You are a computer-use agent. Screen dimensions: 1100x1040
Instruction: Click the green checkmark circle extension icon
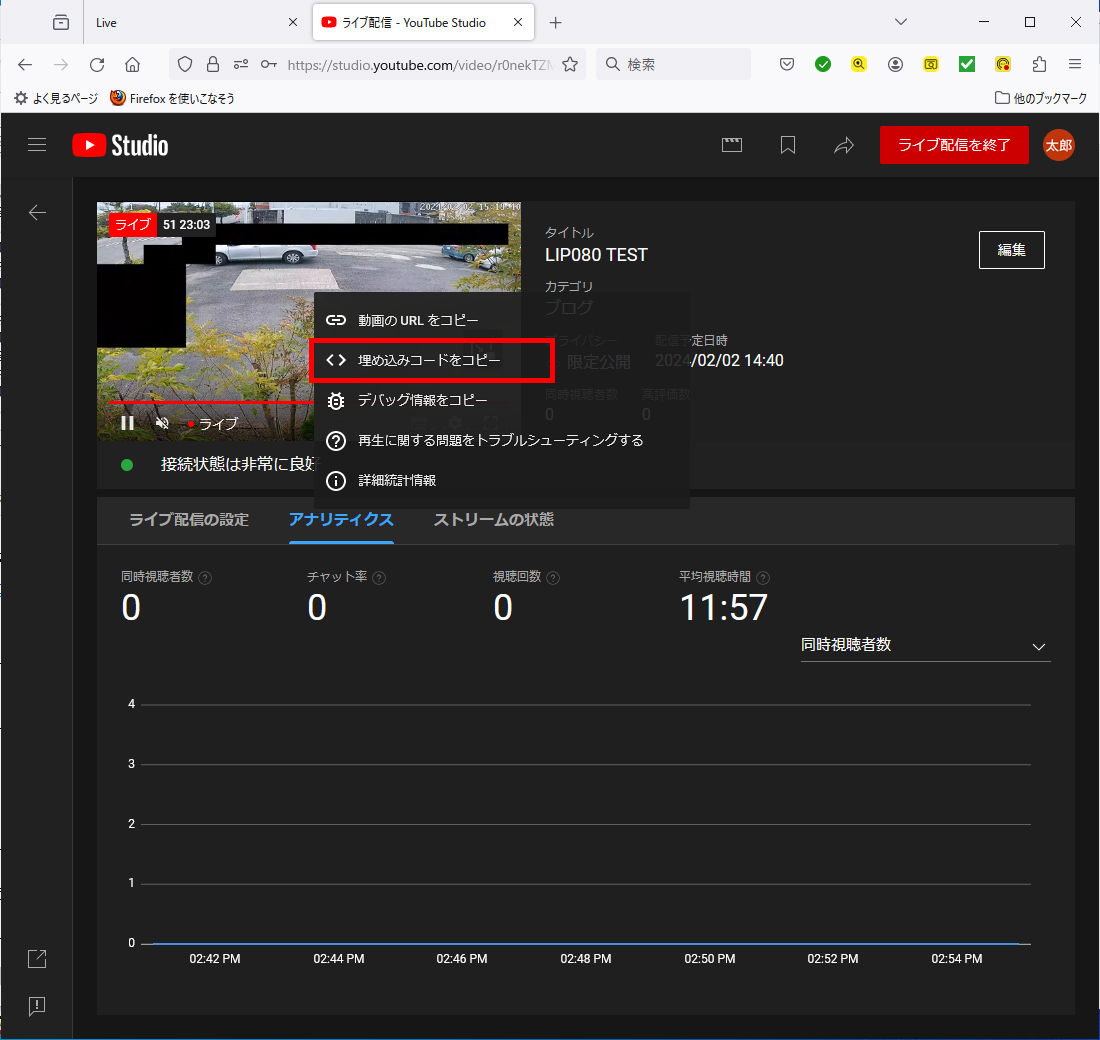click(823, 65)
